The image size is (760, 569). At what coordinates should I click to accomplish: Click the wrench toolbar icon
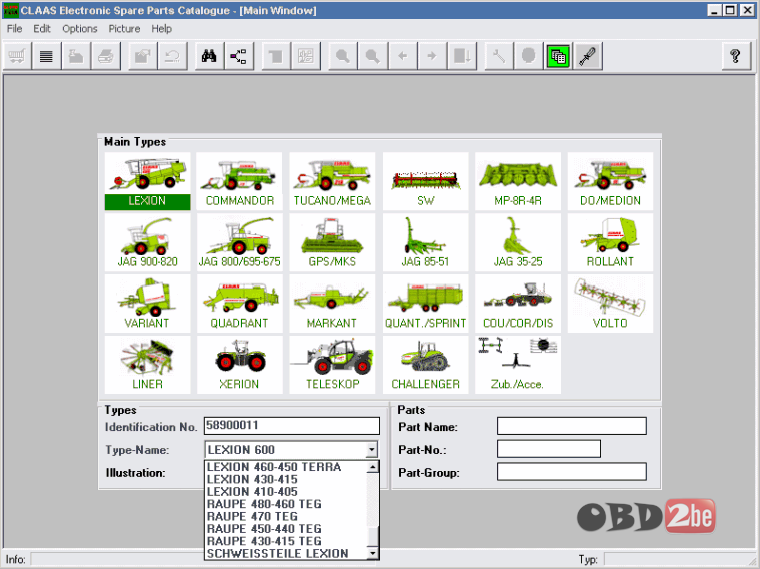(499, 56)
